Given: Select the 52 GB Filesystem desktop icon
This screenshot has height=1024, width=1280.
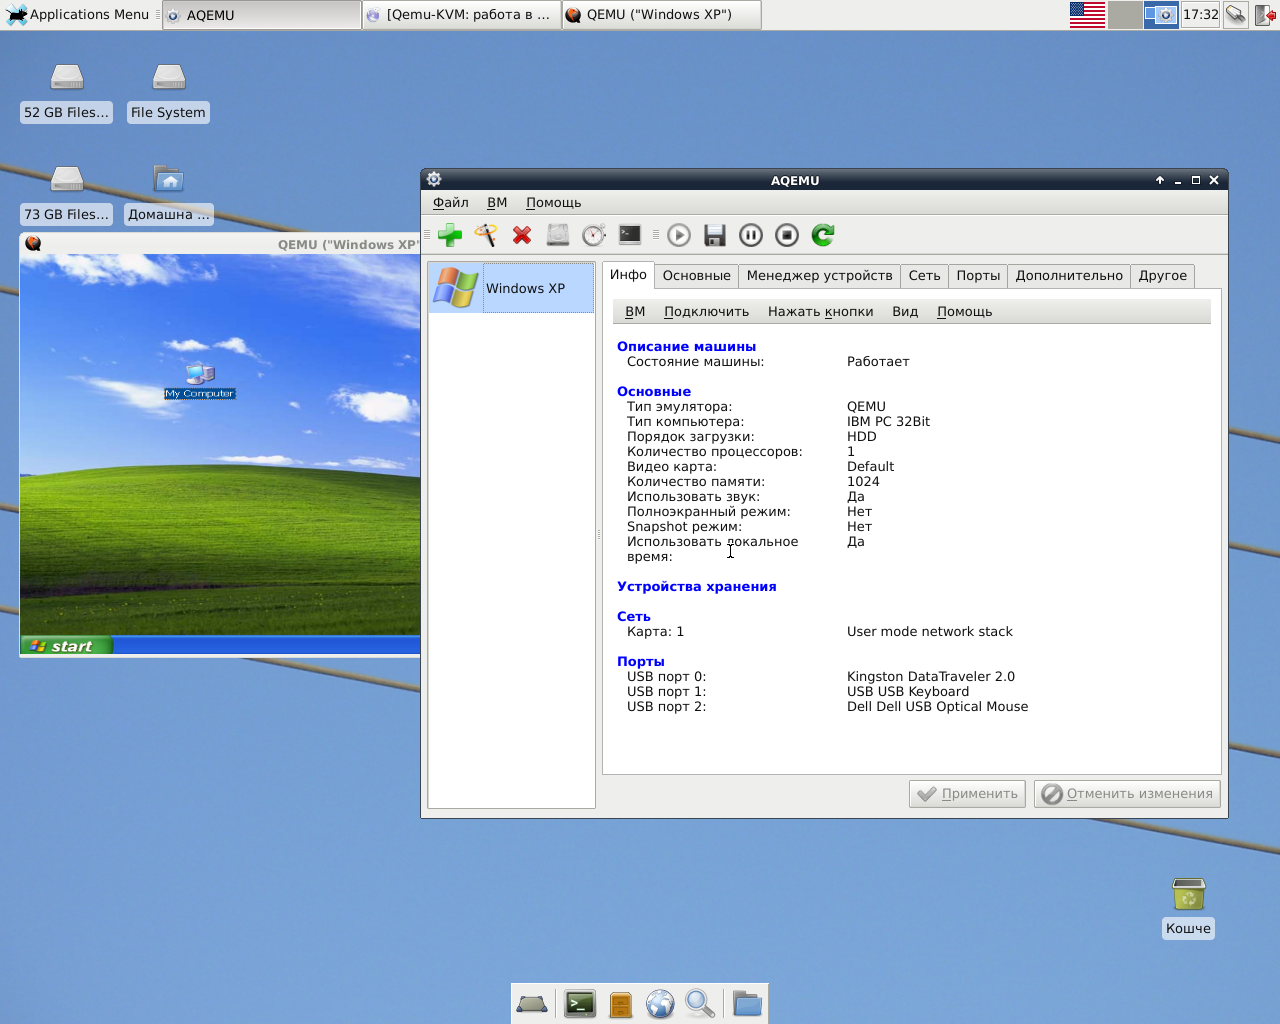Looking at the screenshot, I should (x=67, y=92).
